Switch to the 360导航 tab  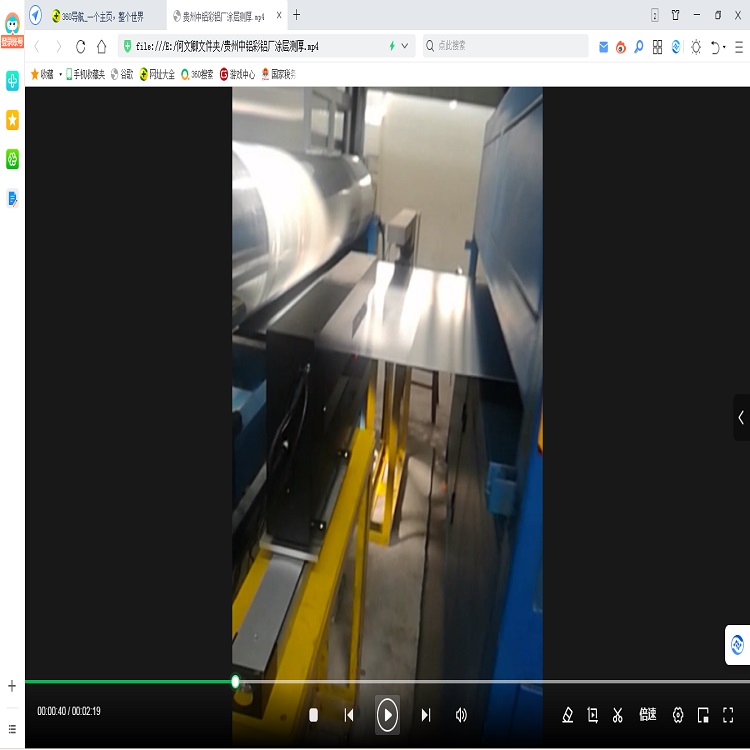(x=102, y=16)
